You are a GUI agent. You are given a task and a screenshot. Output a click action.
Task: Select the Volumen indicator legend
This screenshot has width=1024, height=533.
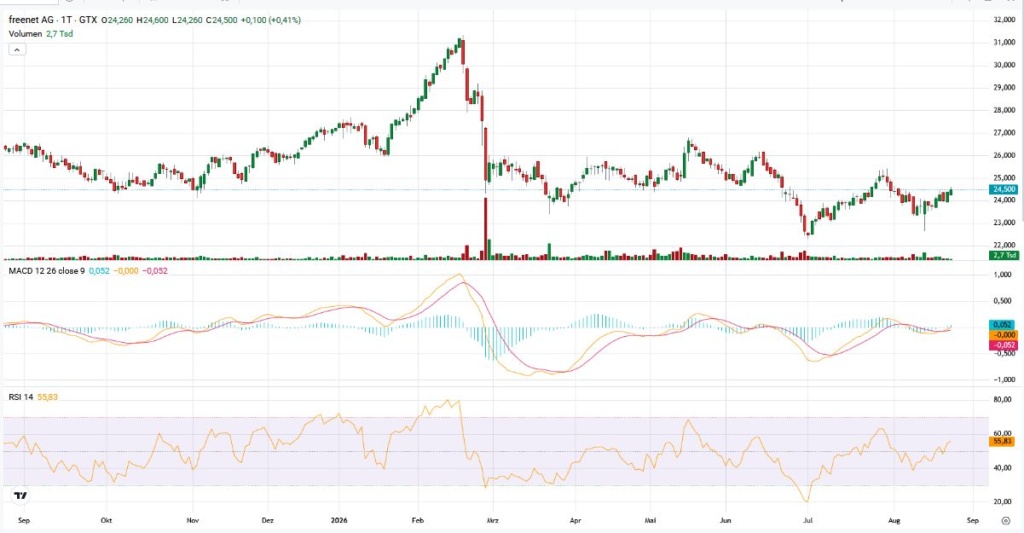(25, 33)
